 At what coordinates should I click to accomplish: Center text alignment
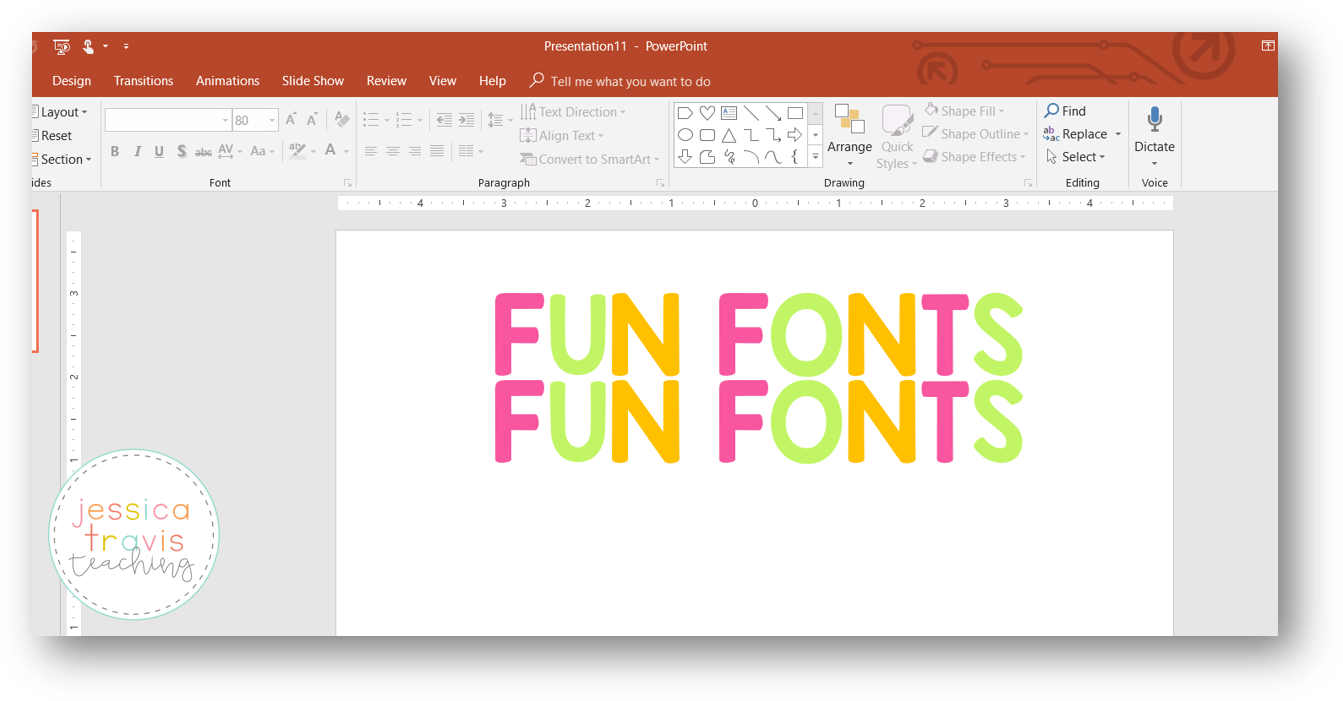pos(393,151)
